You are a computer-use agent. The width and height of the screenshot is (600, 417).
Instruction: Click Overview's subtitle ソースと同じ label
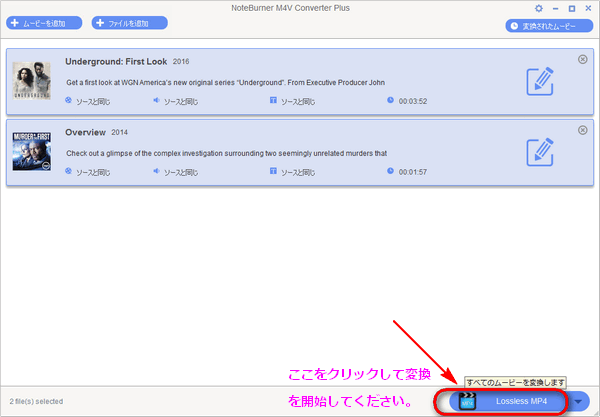tap(298, 172)
